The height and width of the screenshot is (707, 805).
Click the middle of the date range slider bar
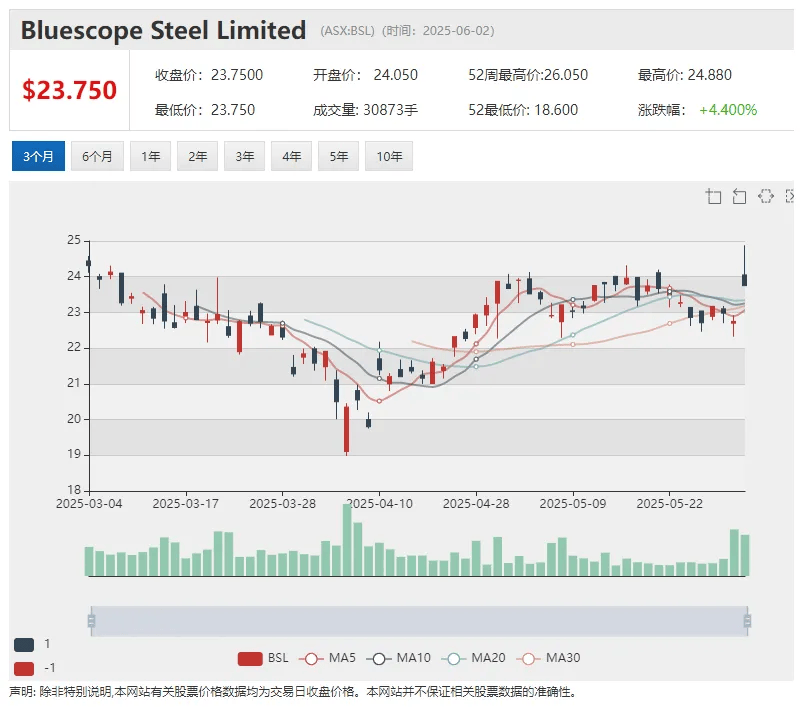[x=419, y=621]
